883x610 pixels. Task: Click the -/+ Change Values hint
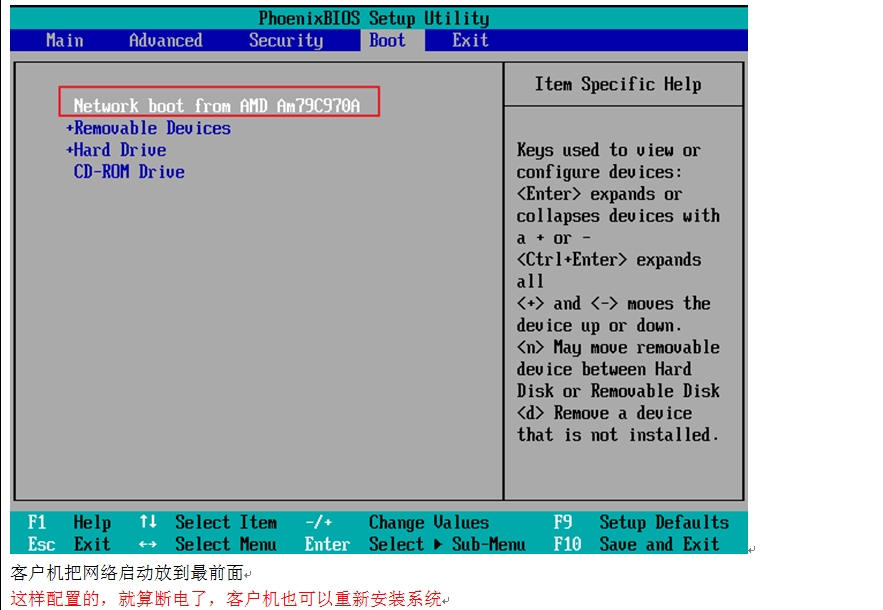(397, 522)
